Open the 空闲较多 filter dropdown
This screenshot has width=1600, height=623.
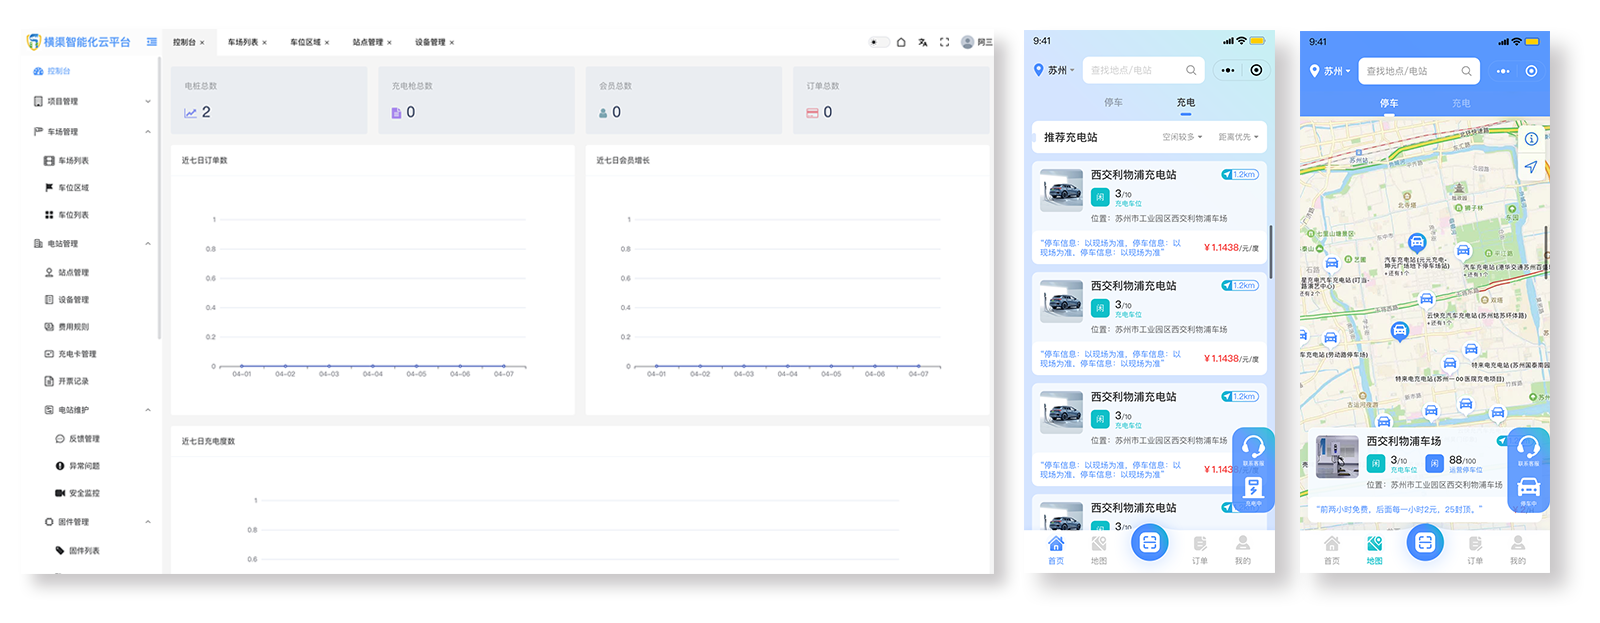tap(1182, 137)
